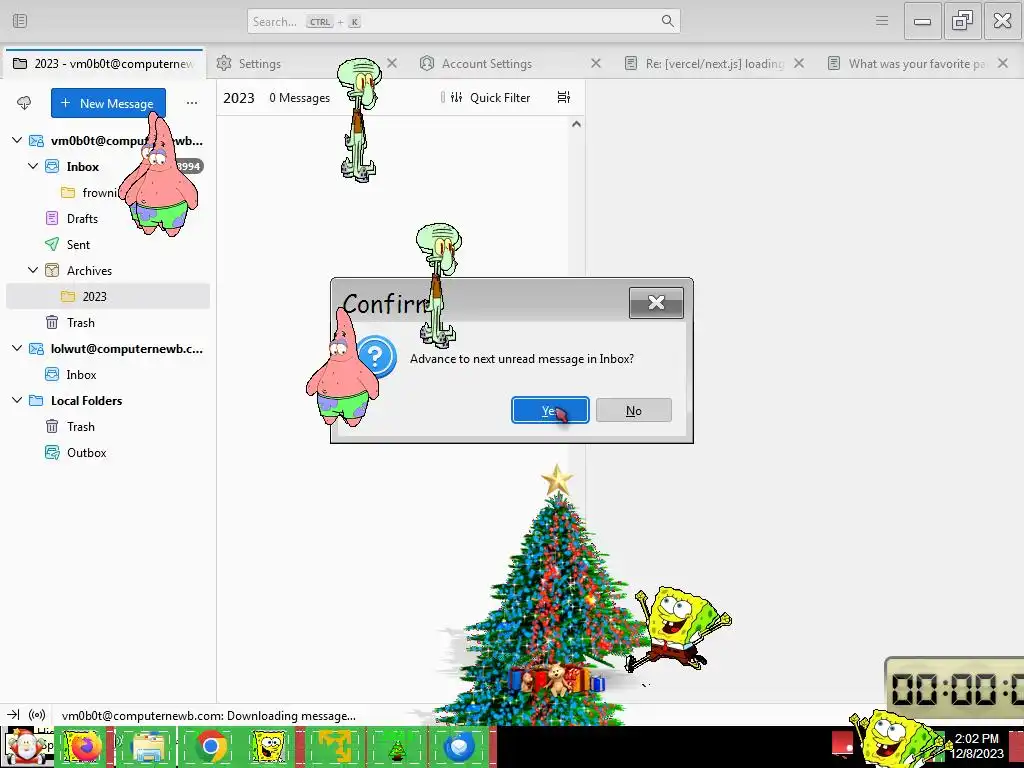The image size is (1024, 768).
Task: Click the Thunderbird taskbar icon
Action: pos(459,746)
